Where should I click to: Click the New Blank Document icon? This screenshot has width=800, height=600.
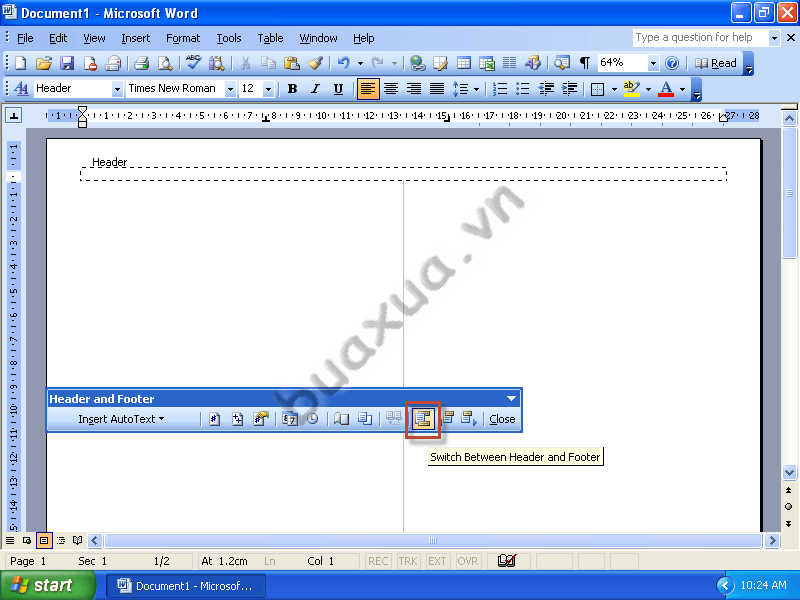[21, 63]
